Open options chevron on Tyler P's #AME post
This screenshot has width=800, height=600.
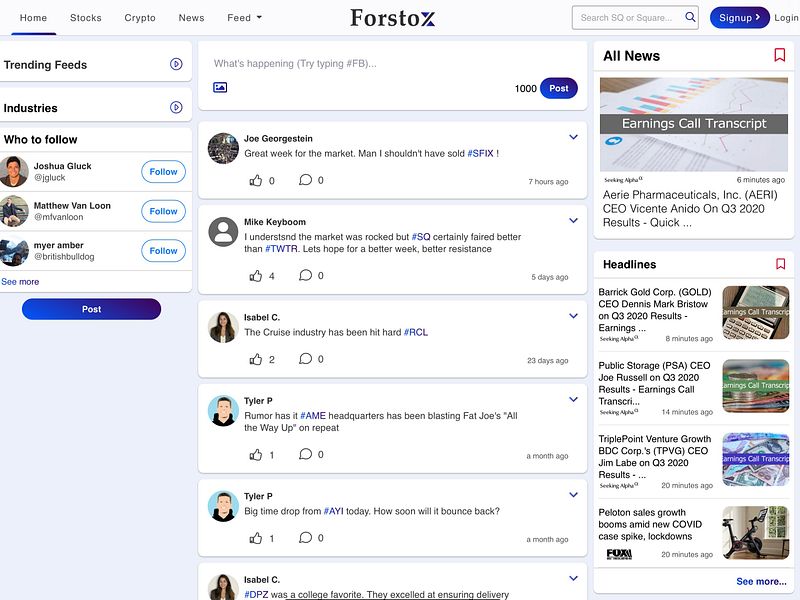click(x=573, y=399)
